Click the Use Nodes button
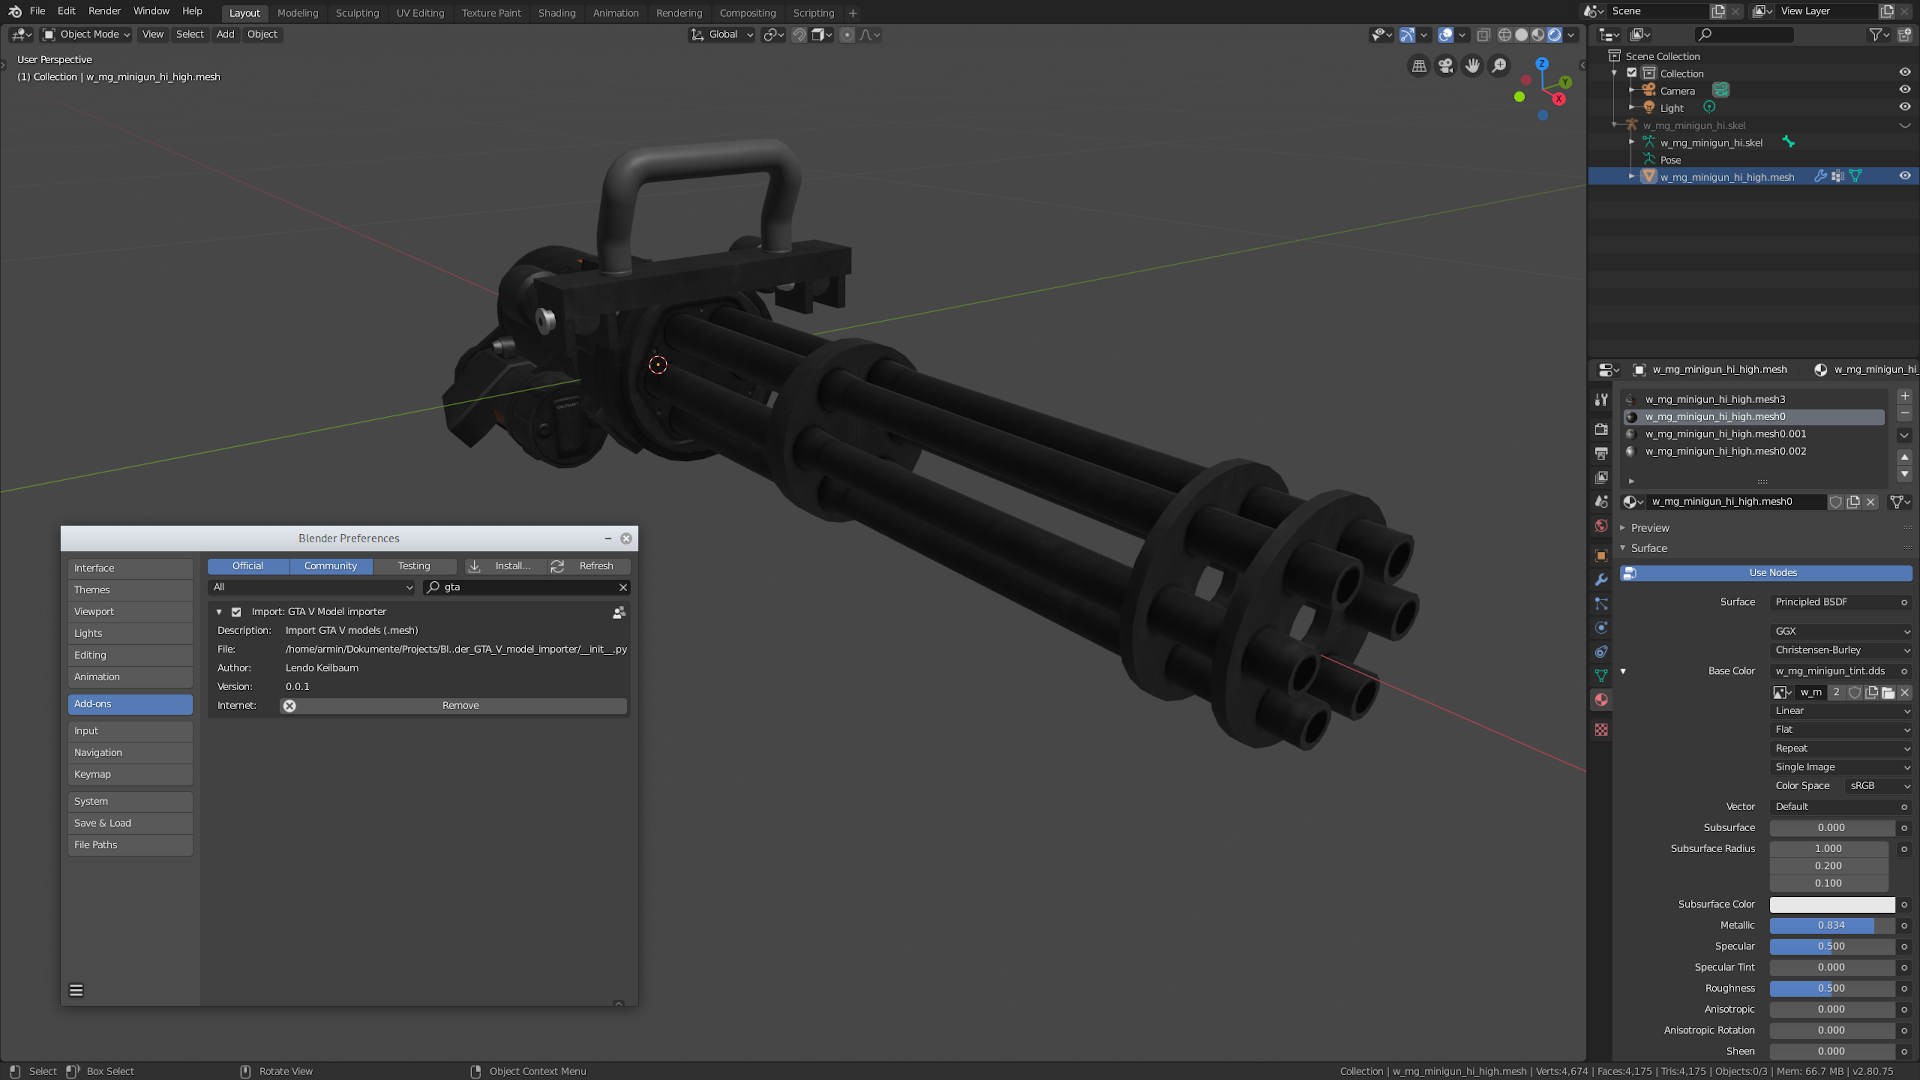The image size is (1920, 1080). 1772,573
